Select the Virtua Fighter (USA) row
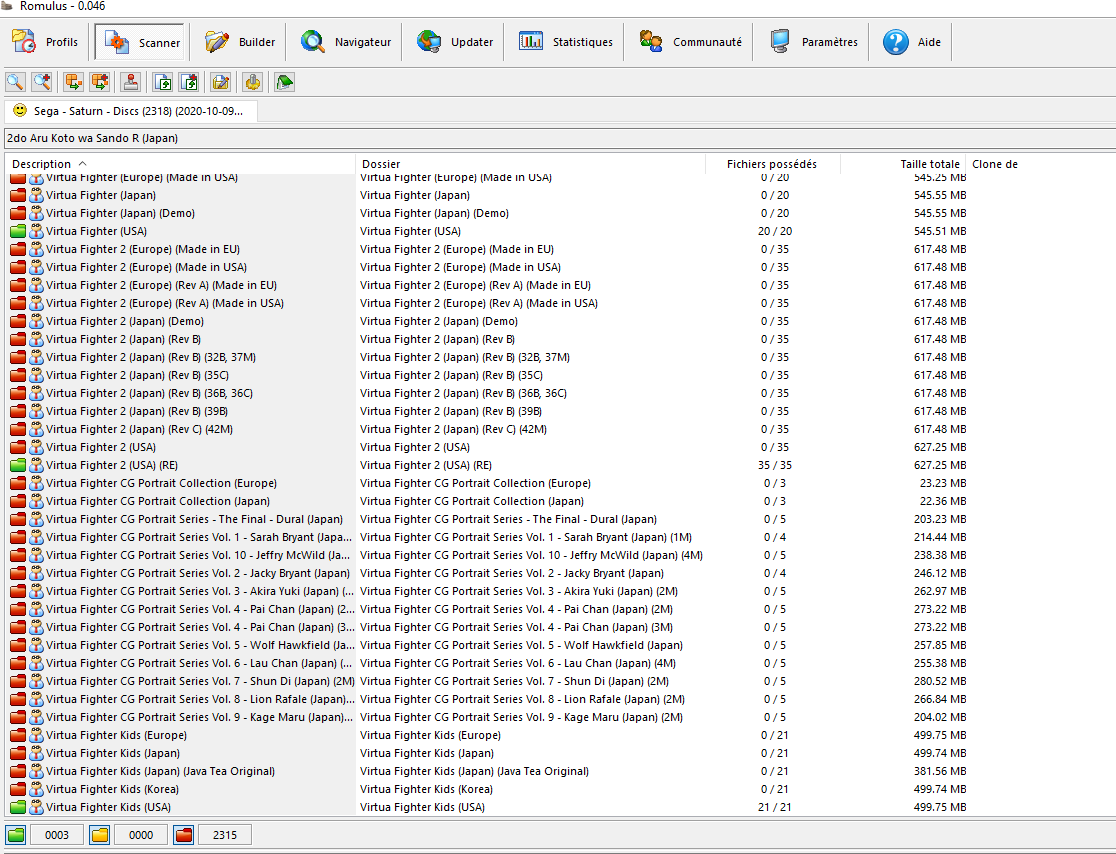Viewport: 1116px width, 854px height. pyautogui.click(x=559, y=231)
